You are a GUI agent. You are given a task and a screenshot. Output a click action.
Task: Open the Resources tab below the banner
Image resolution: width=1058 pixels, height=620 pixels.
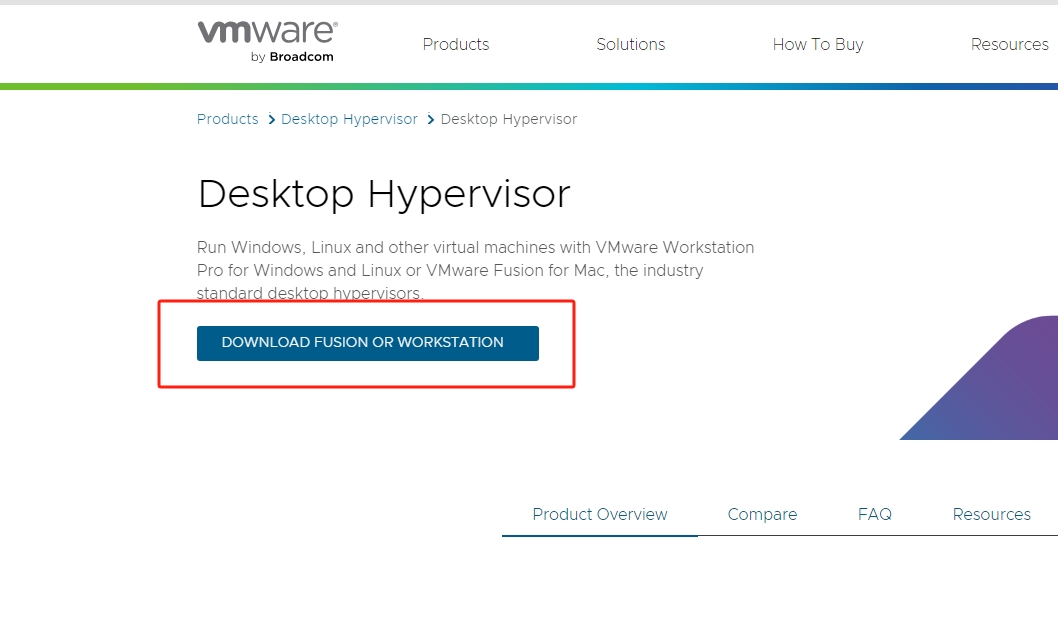991,515
